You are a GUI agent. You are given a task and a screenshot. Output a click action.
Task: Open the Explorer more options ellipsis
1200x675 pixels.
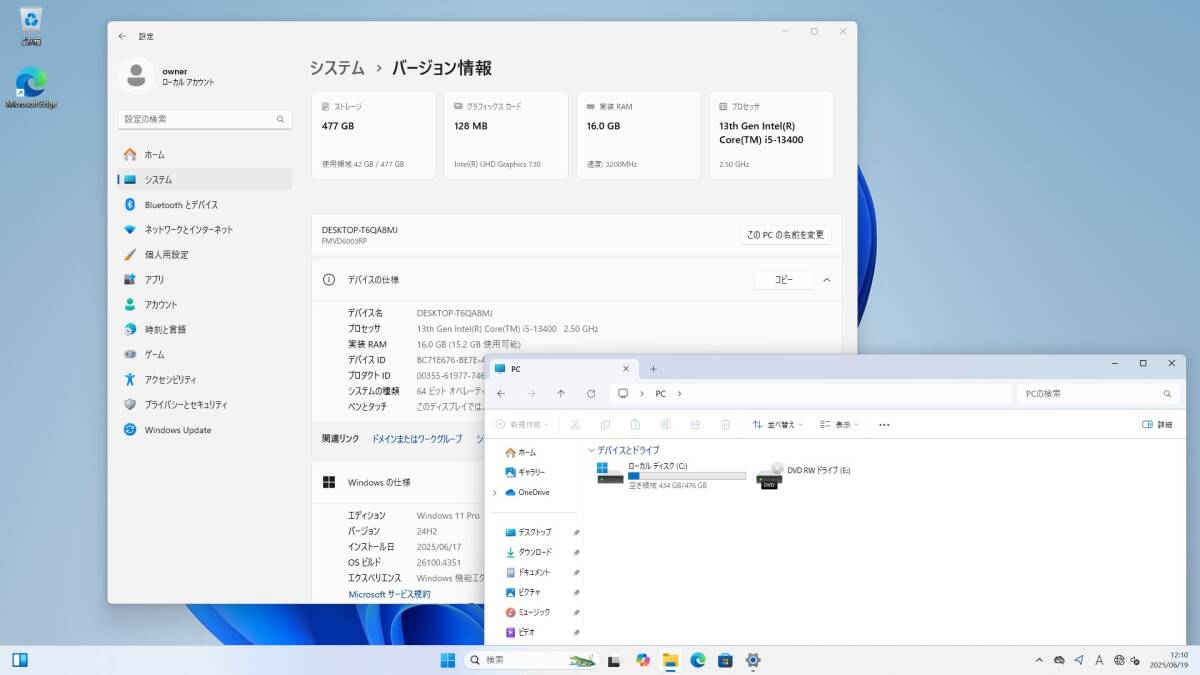(x=884, y=424)
